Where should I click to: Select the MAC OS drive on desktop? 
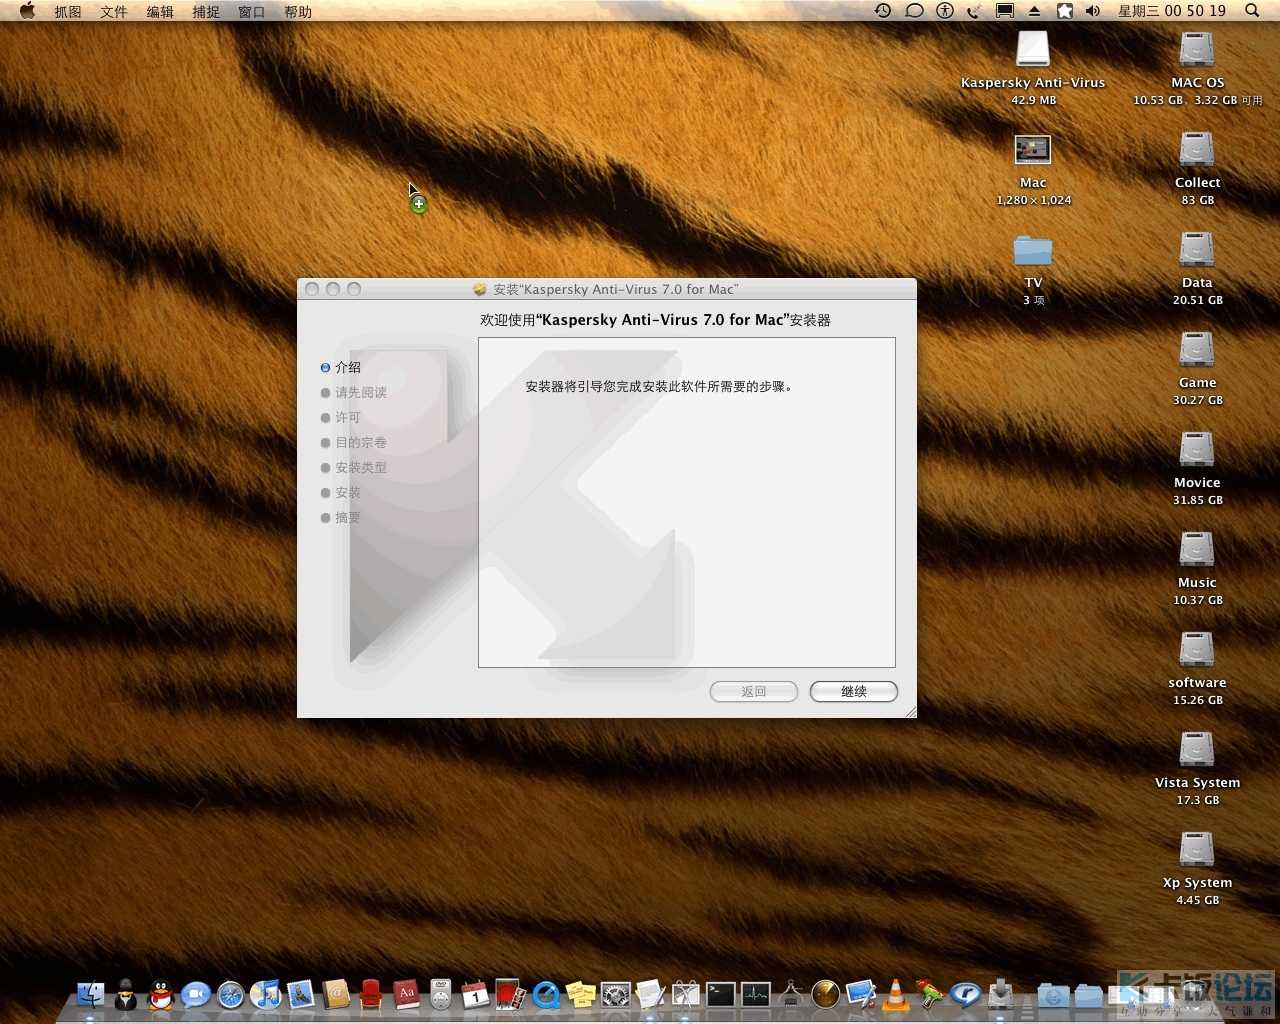[1197, 49]
